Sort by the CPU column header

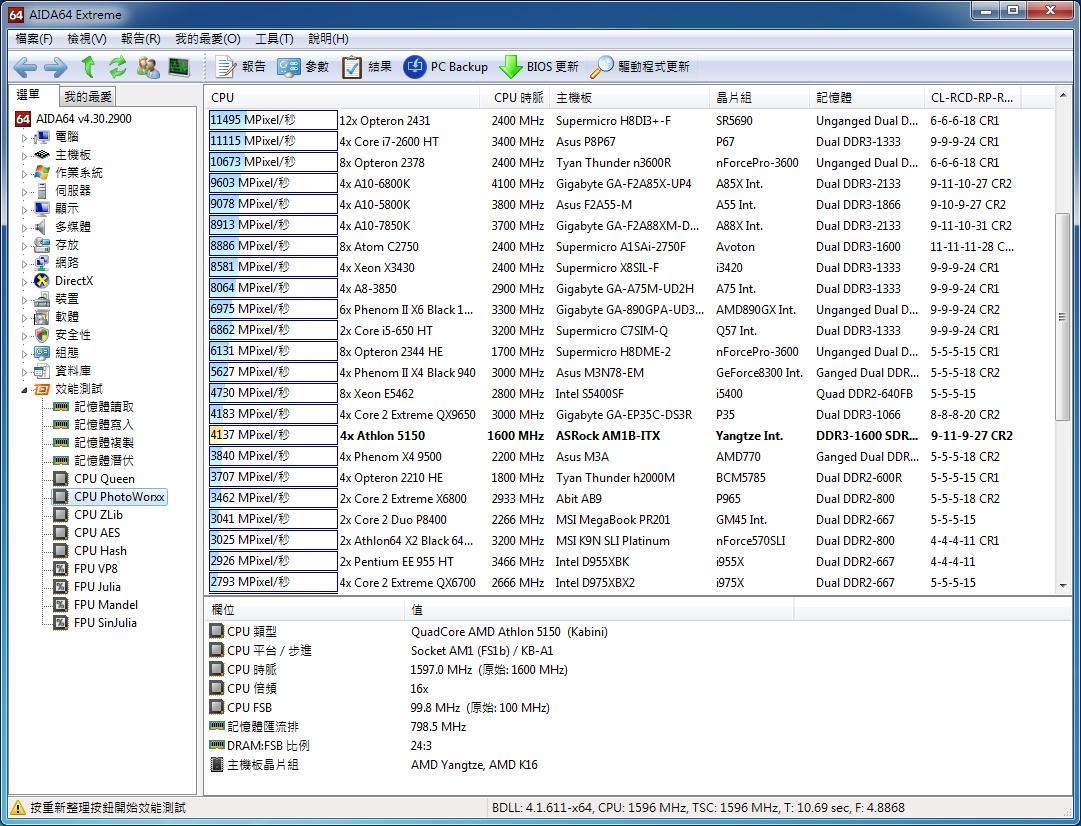pos(343,97)
